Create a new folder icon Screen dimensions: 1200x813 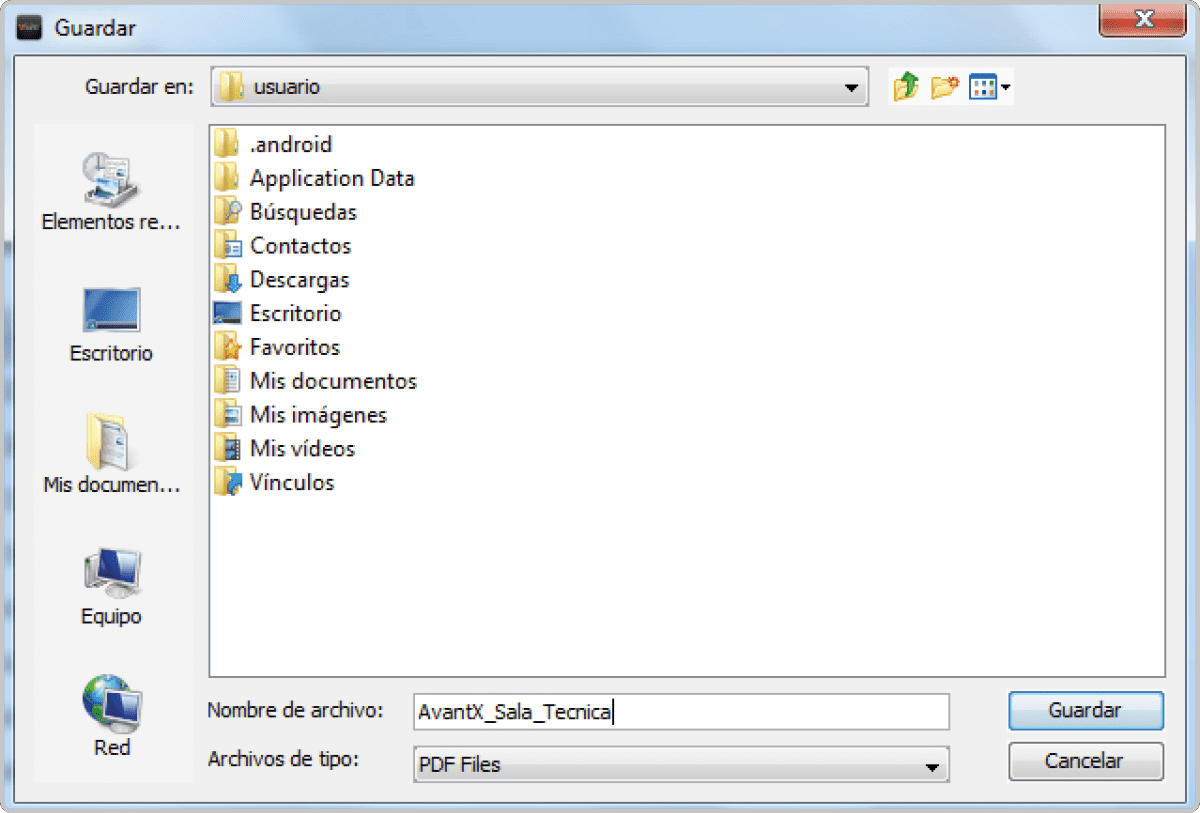(944, 87)
